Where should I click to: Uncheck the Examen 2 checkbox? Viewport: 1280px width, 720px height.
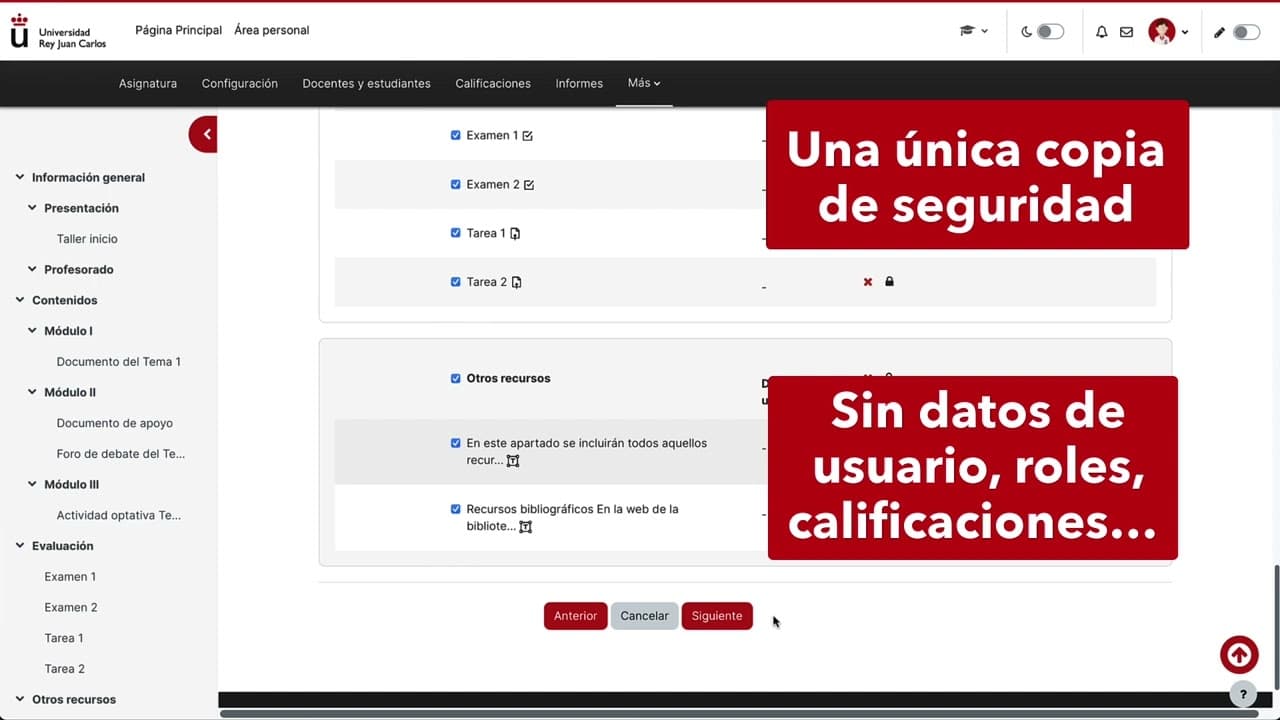click(456, 184)
